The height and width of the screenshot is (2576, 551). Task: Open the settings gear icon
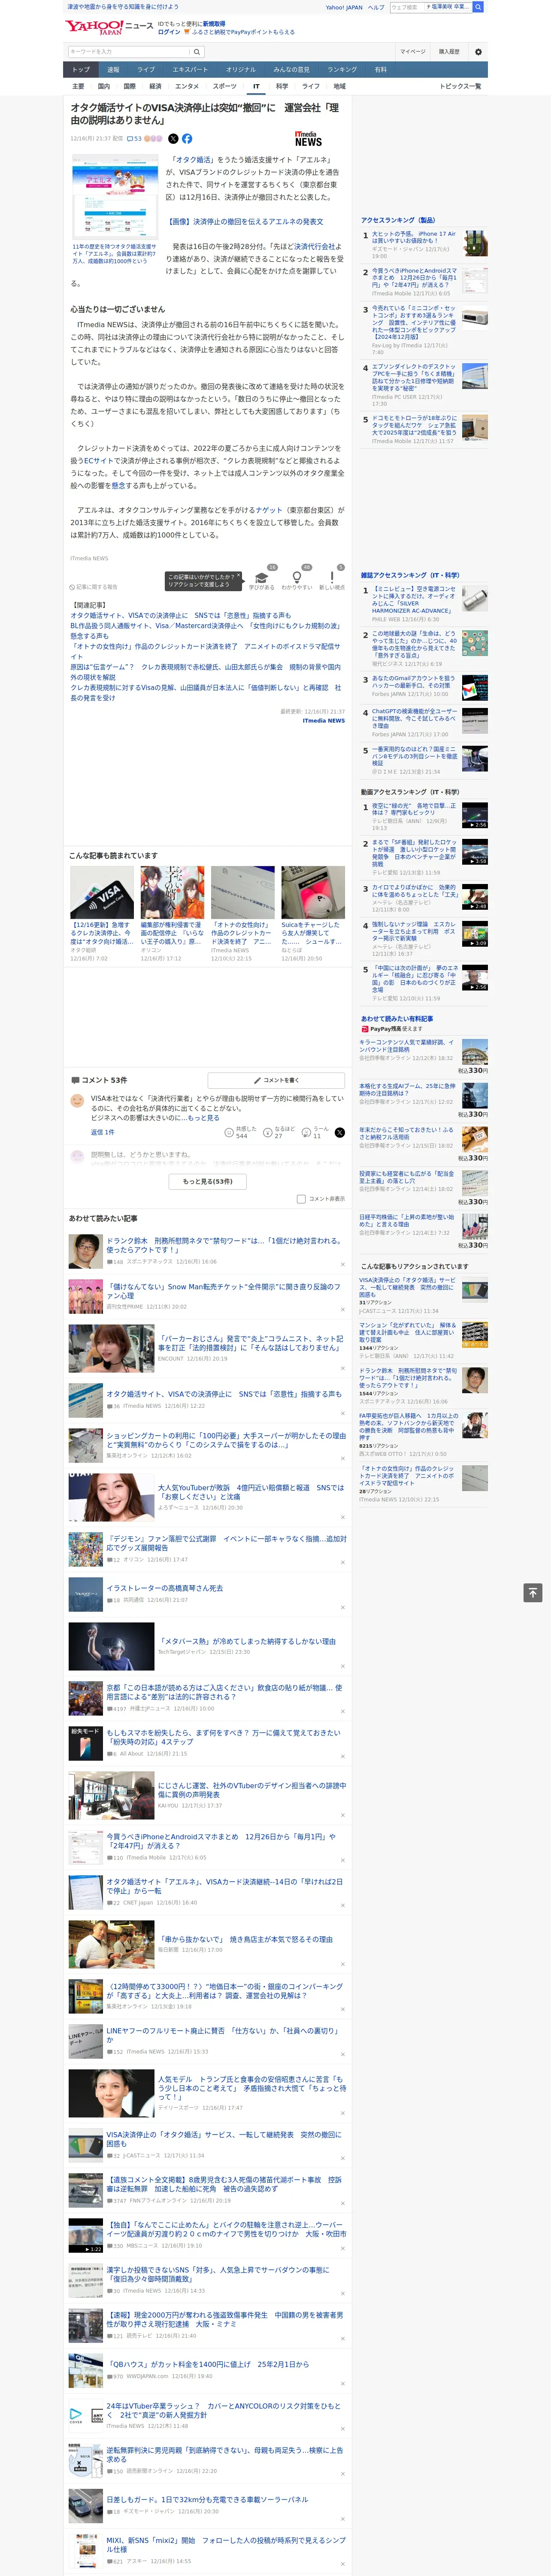478,52
